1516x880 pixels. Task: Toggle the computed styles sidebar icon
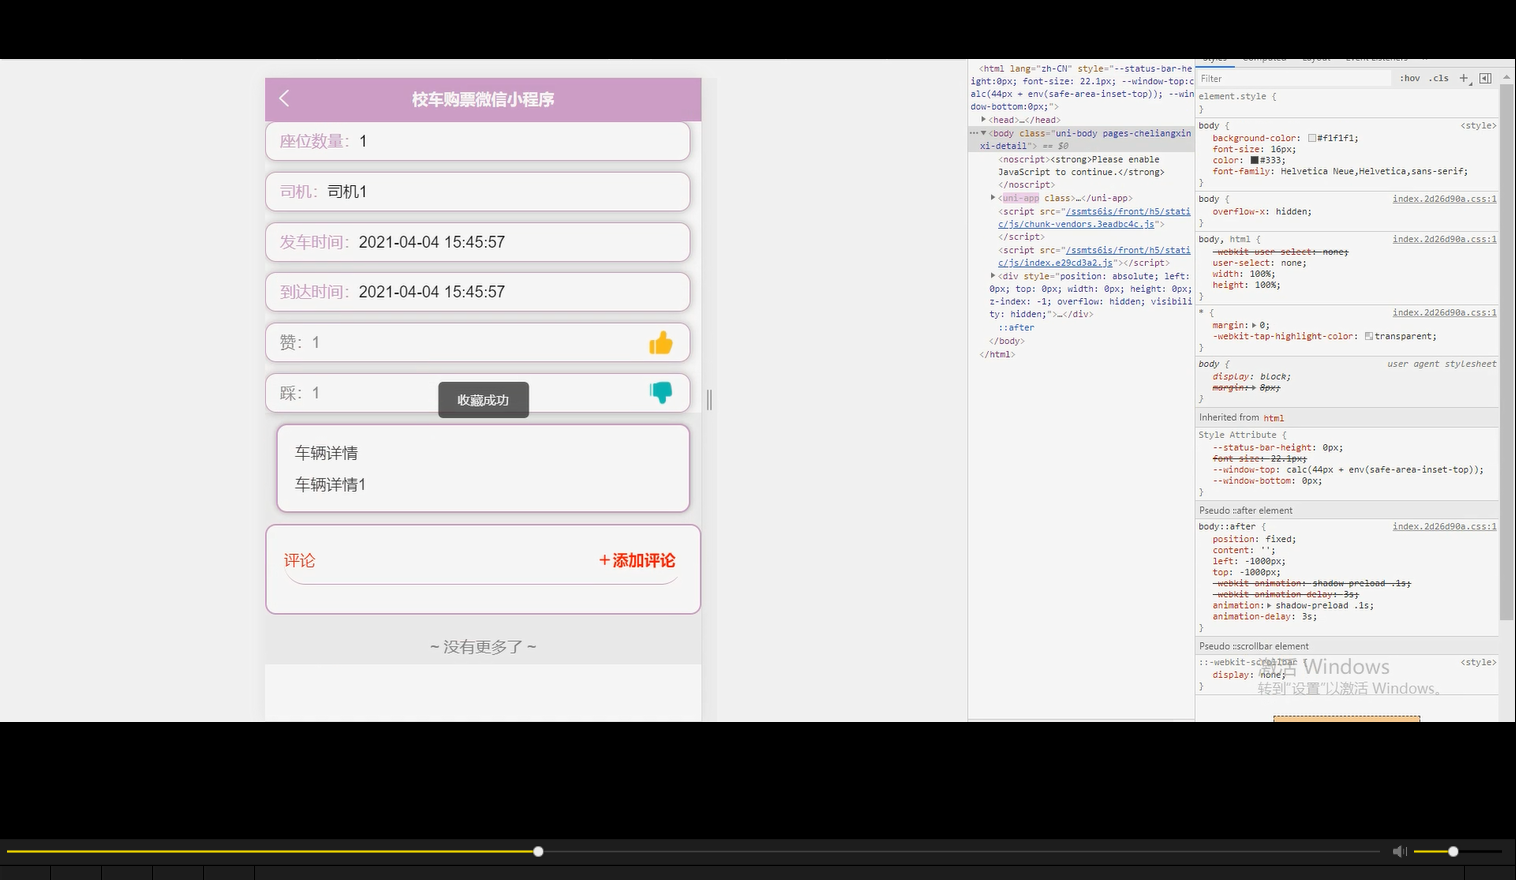coord(1485,78)
